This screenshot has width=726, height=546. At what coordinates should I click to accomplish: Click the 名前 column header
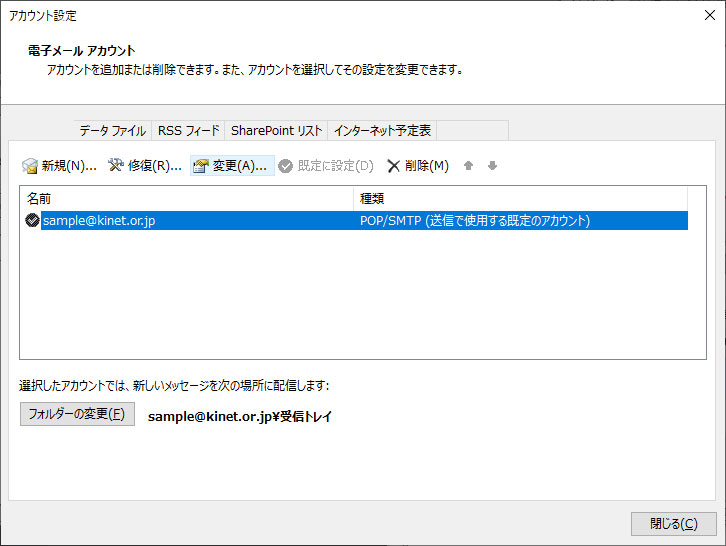point(187,199)
